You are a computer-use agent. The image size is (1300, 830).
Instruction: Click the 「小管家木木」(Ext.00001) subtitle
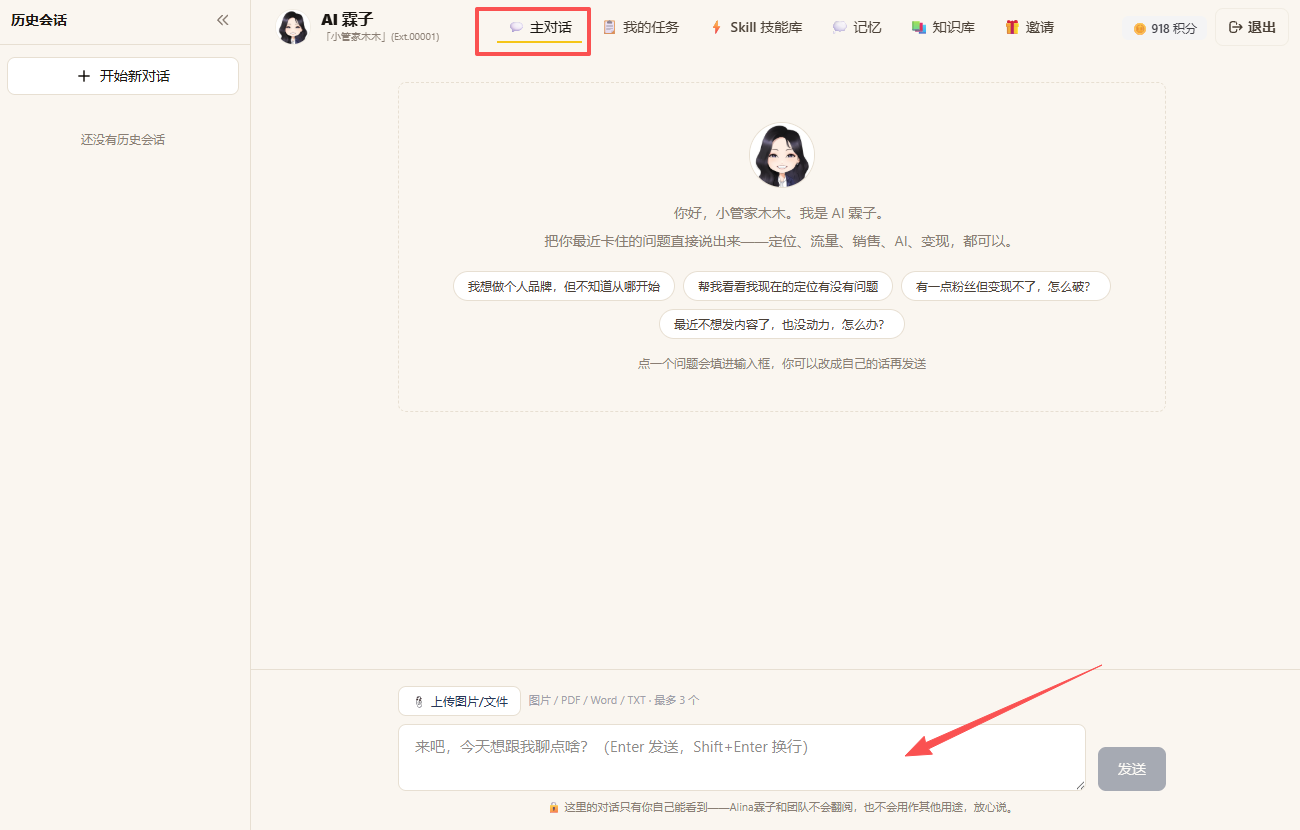click(380, 37)
